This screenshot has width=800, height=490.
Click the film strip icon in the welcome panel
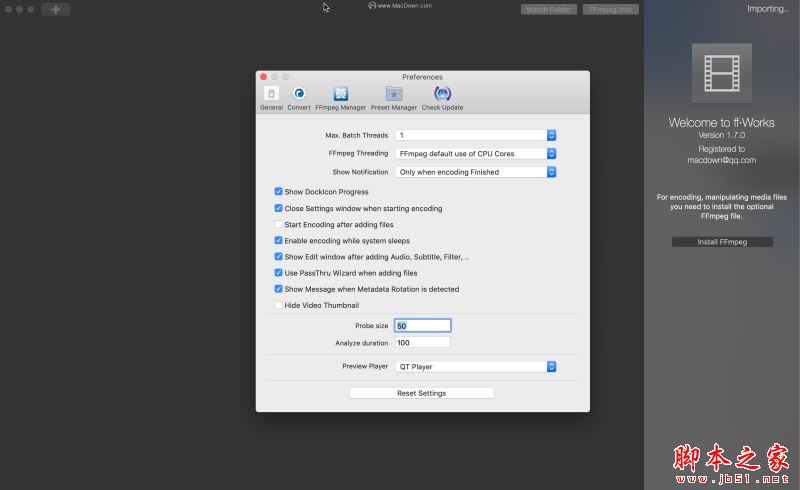(x=721, y=73)
